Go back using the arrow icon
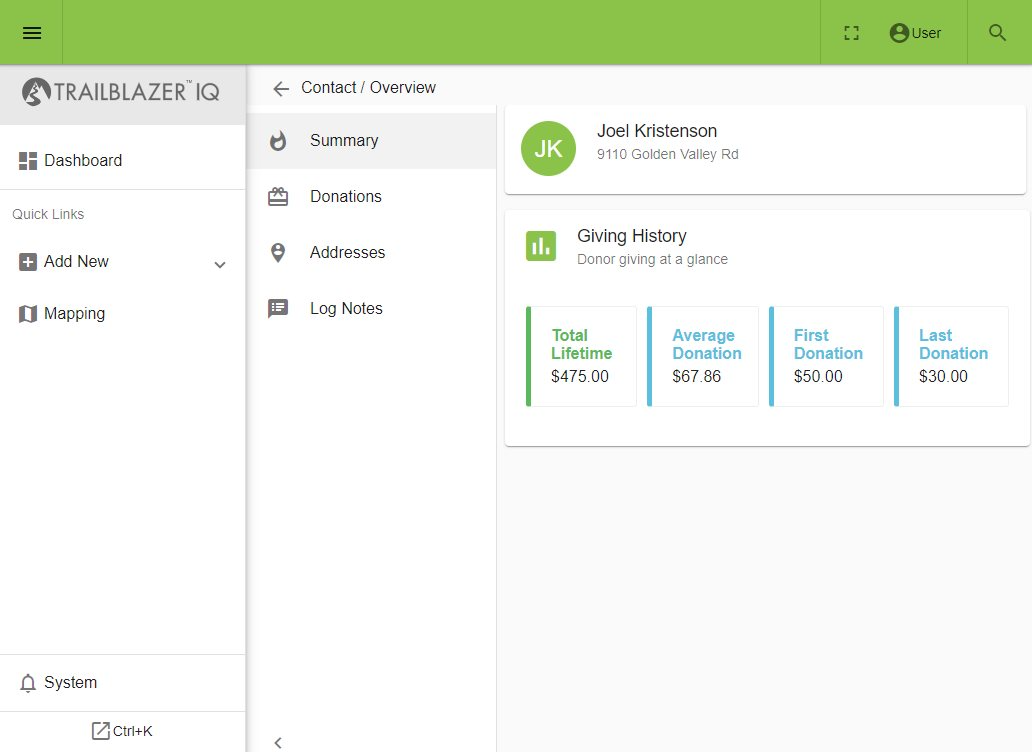The height and width of the screenshot is (752, 1032). pos(281,89)
